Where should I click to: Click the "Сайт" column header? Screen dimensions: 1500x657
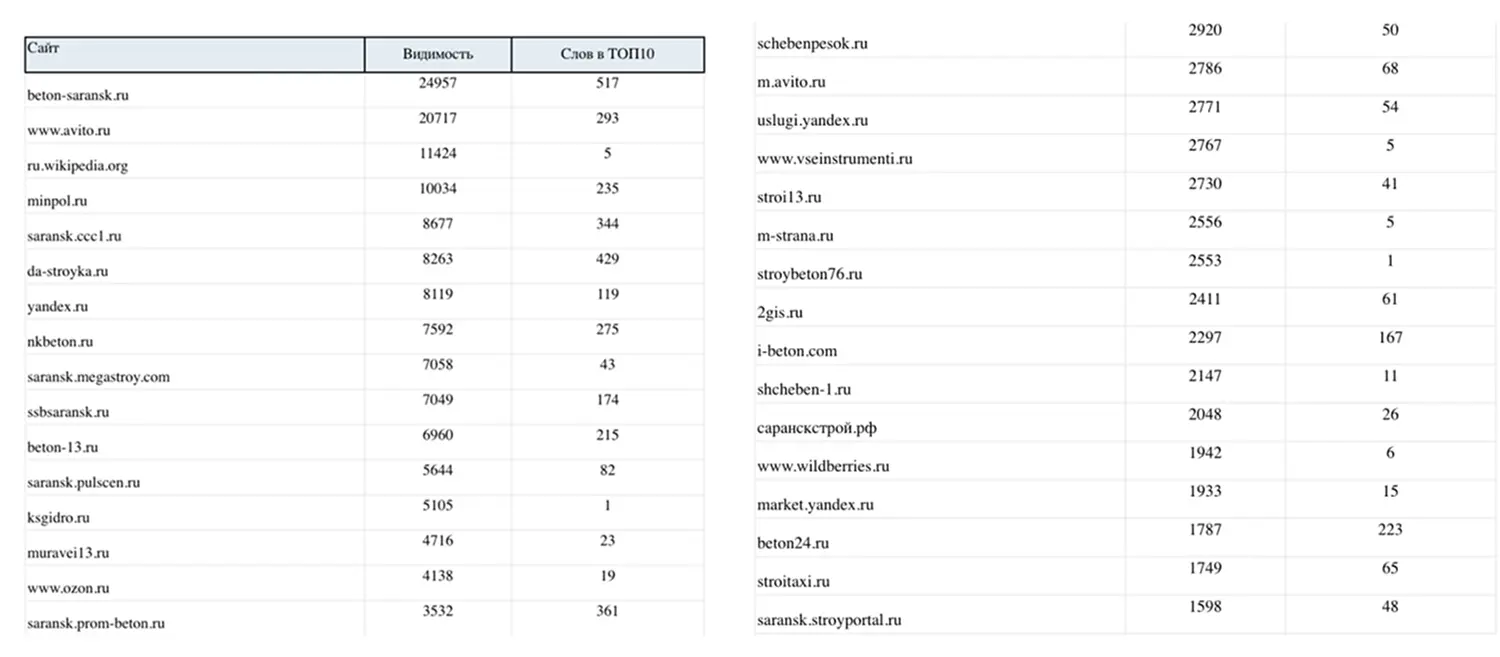point(42,48)
